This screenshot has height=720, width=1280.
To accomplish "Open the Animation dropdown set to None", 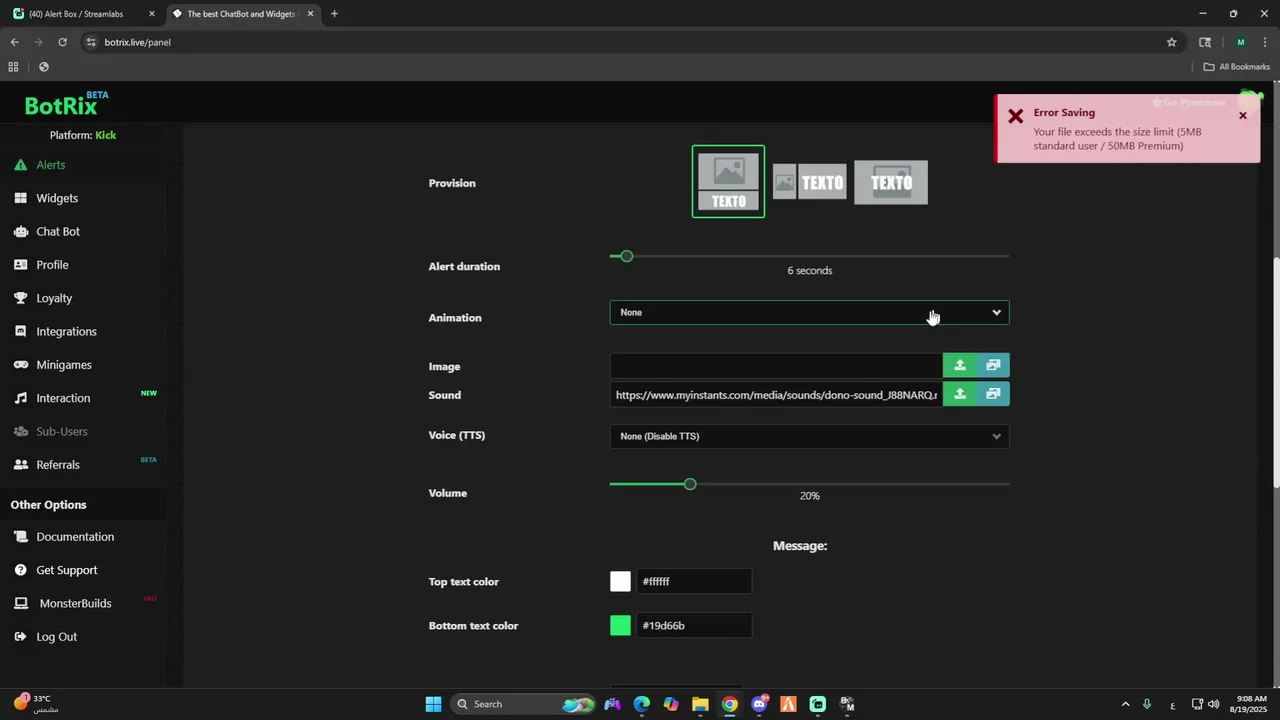I will pyautogui.click(x=809, y=312).
